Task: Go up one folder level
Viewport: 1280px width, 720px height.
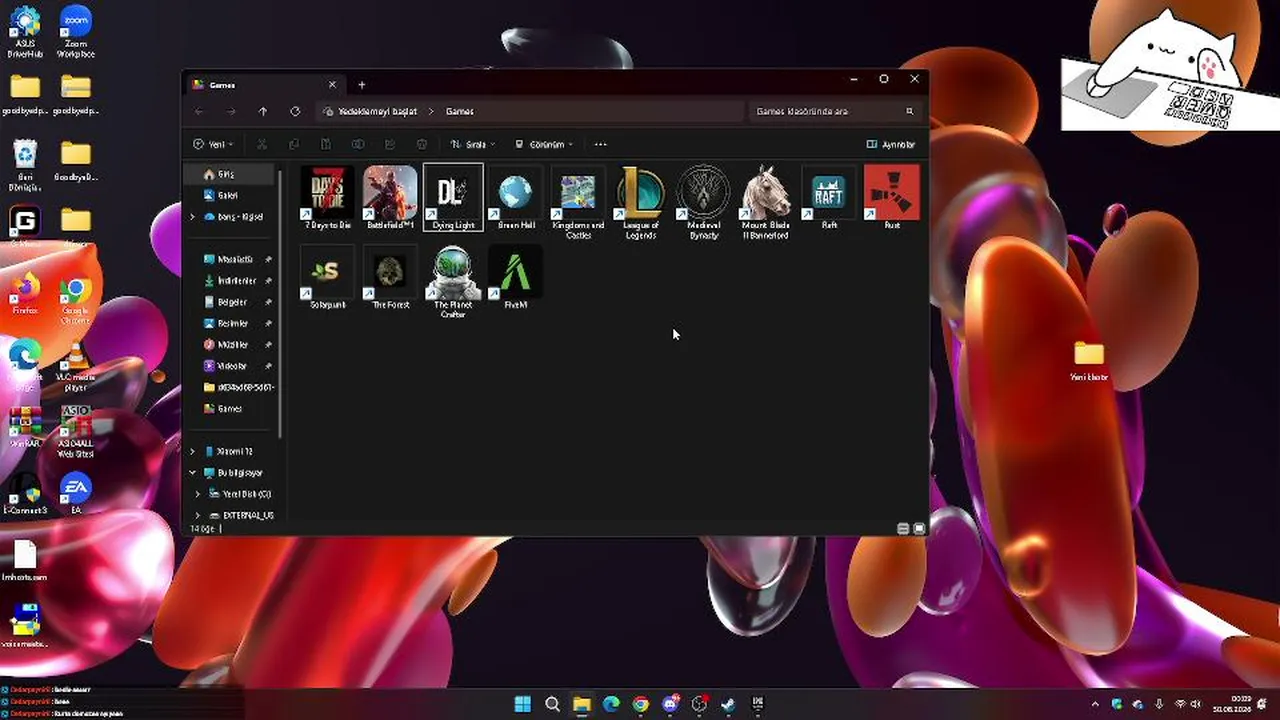Action: click(263, 111)
